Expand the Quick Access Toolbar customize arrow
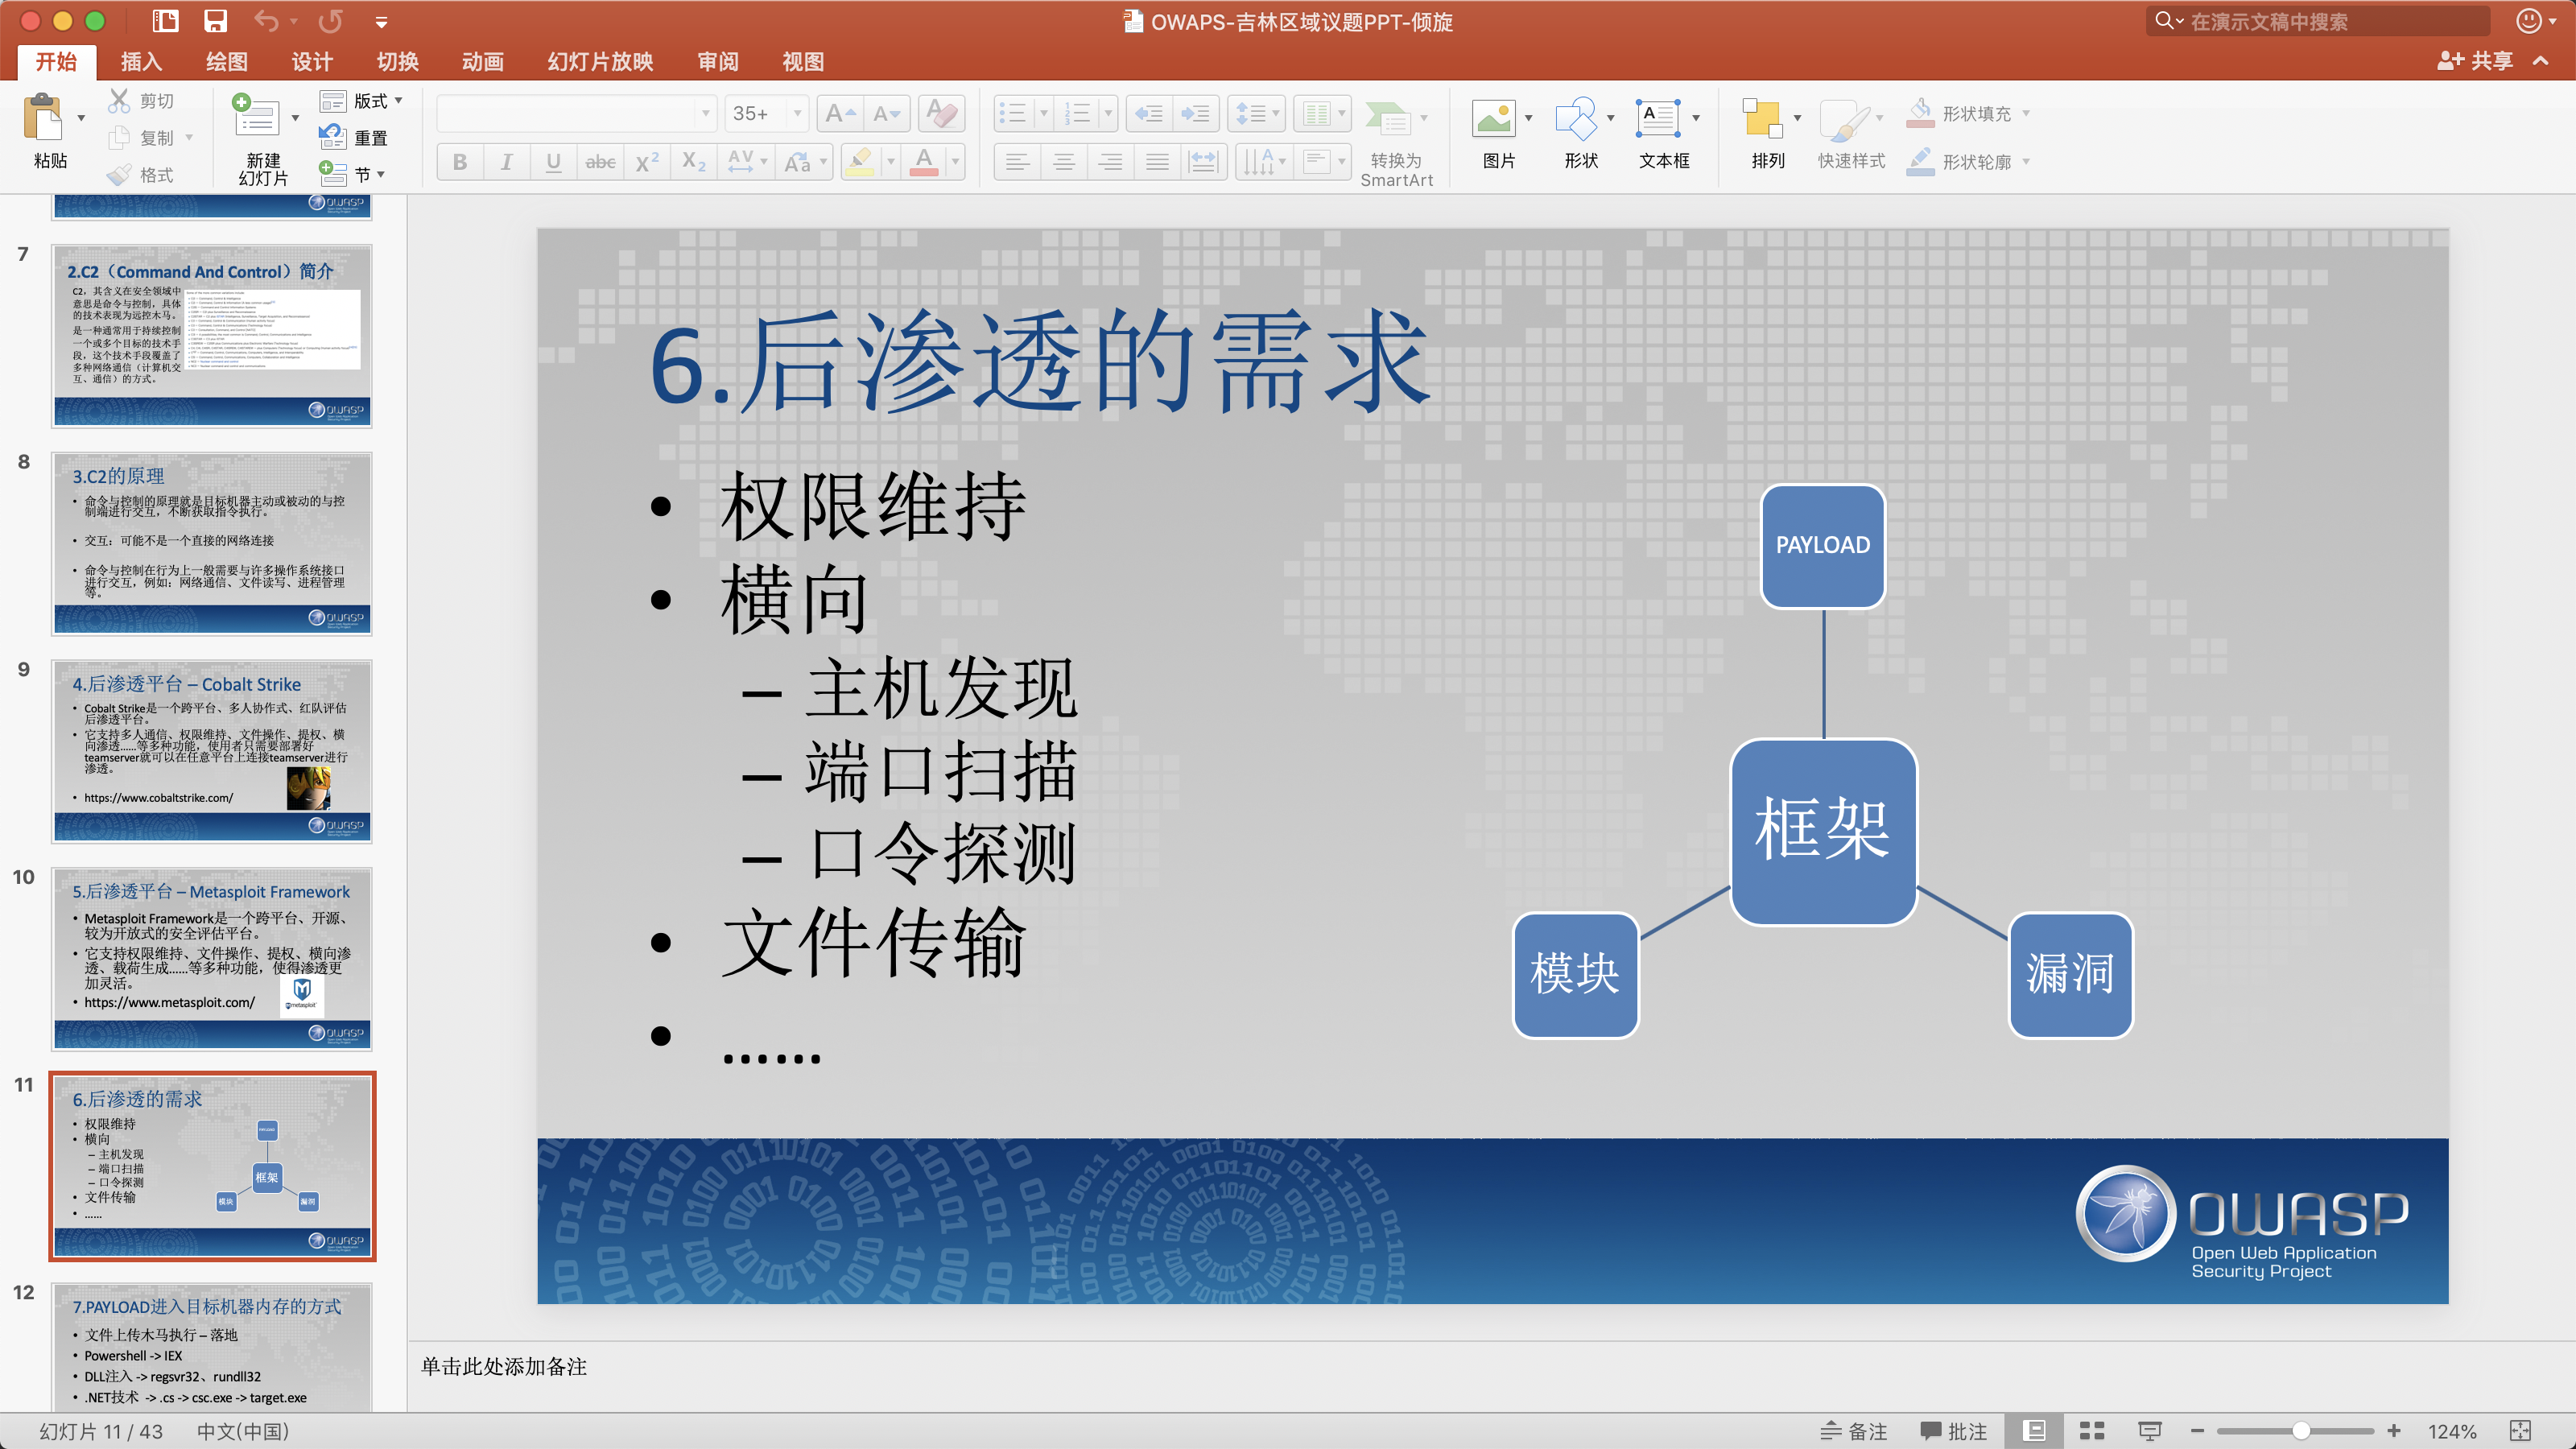2576x1449 pixels. pos(381,22)
